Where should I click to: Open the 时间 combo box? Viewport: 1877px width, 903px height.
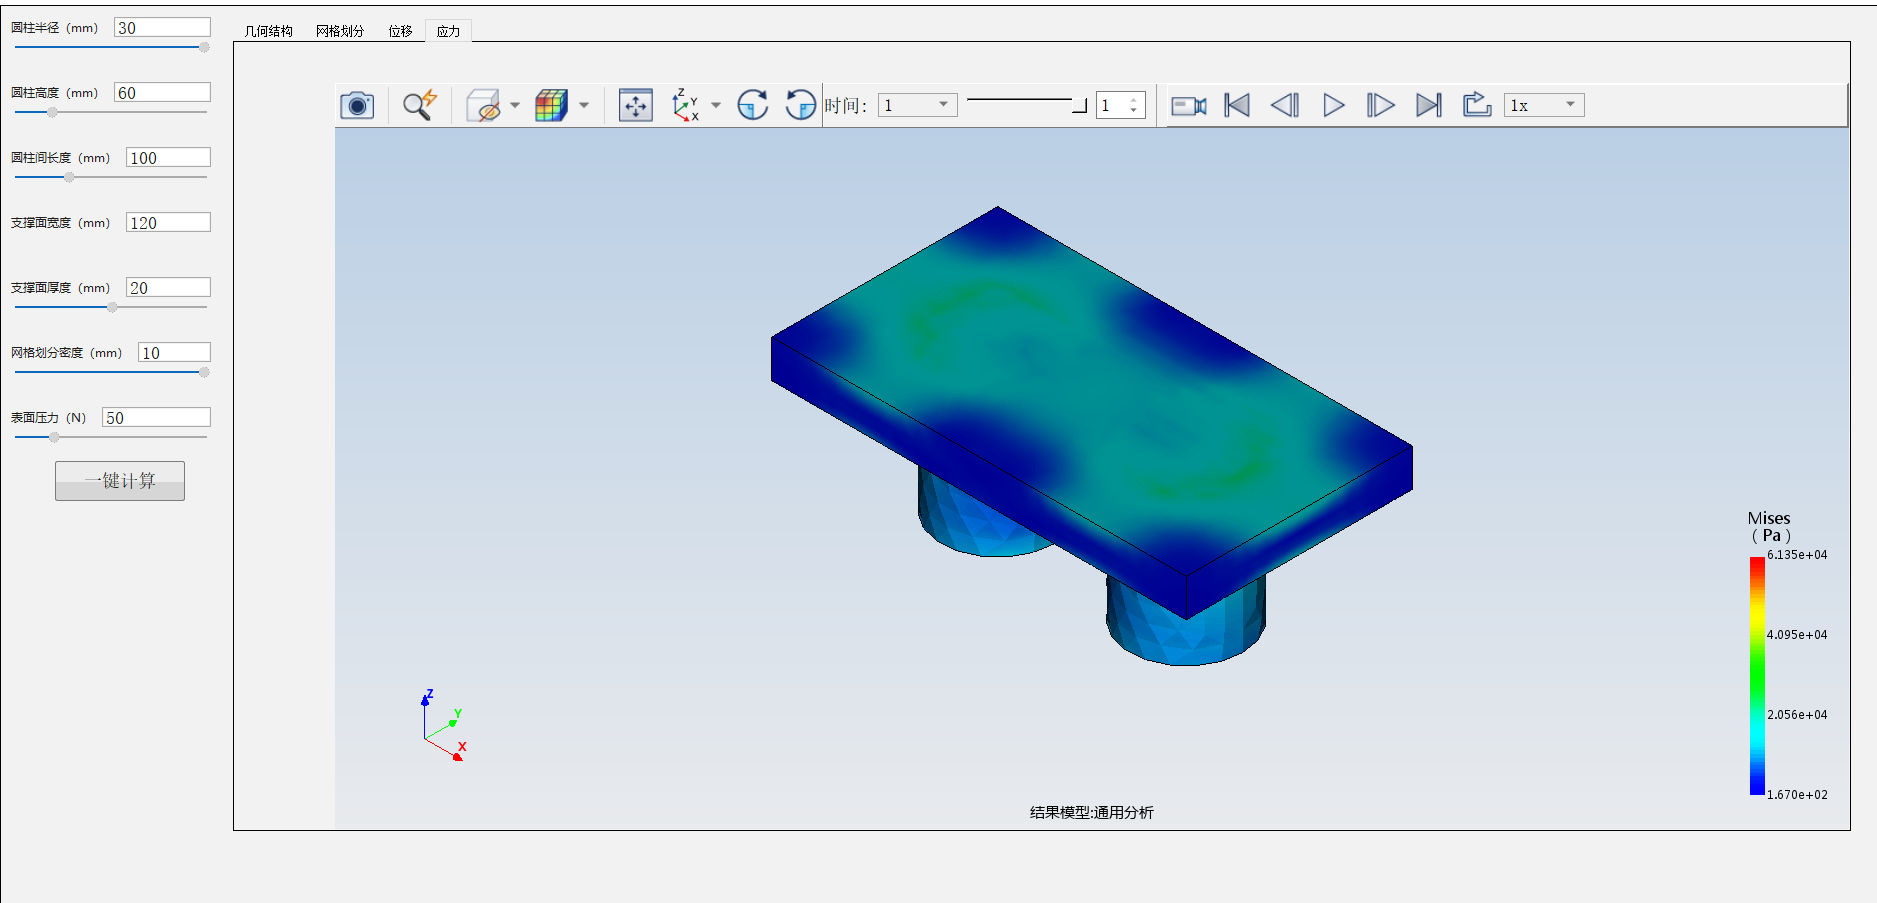(x=917, y=105)
